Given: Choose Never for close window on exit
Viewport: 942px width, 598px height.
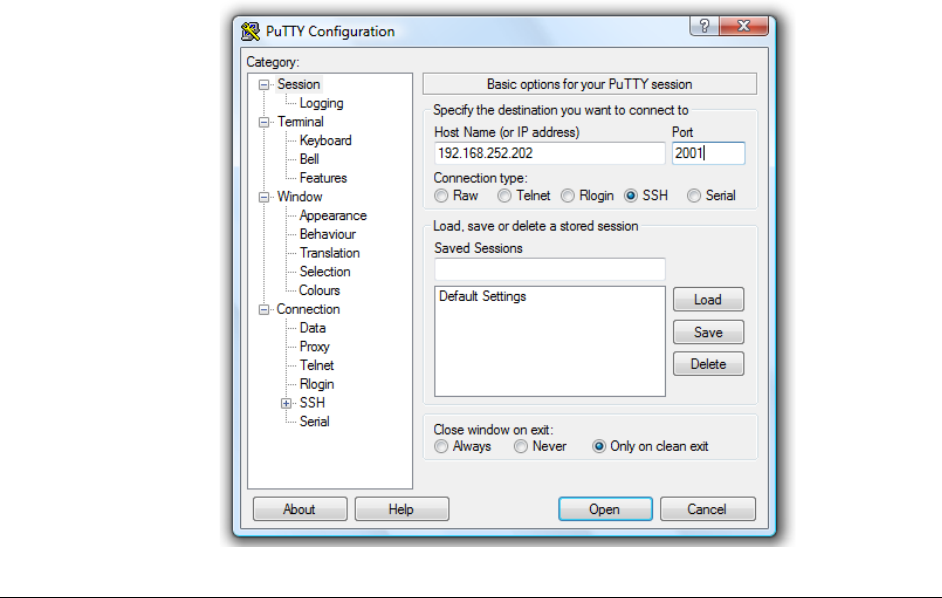Looking at the screenshot, I should click(x=521, y=447).
